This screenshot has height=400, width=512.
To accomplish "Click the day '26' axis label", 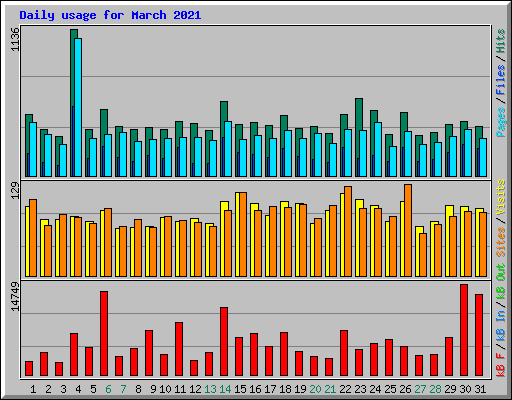I will pos(405,389).
